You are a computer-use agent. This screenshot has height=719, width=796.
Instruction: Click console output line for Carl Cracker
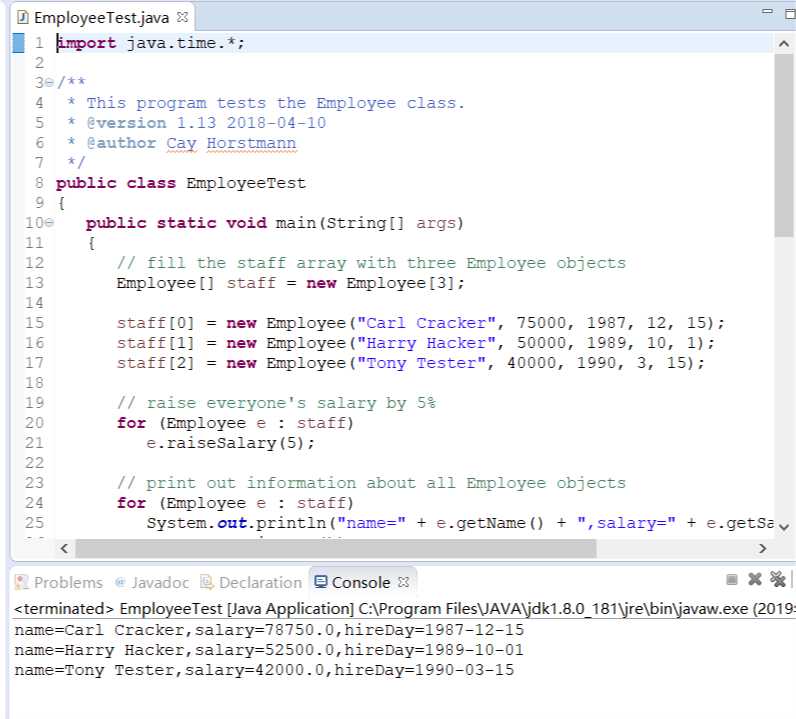click(x=269, y=630)
